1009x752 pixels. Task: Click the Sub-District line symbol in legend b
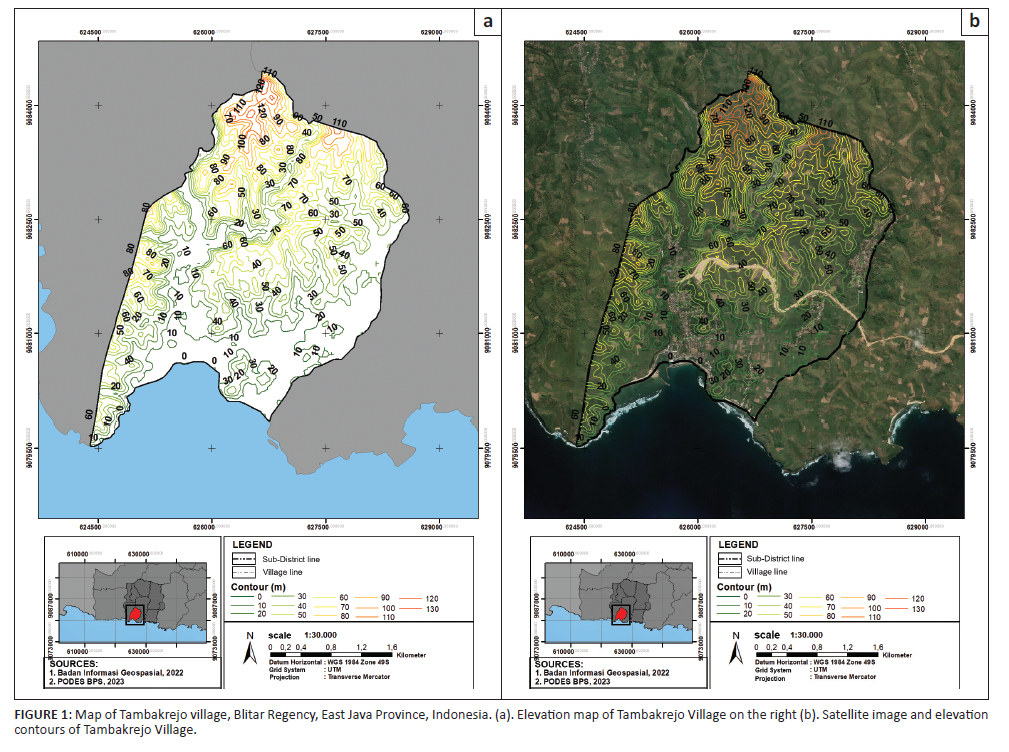729,558
